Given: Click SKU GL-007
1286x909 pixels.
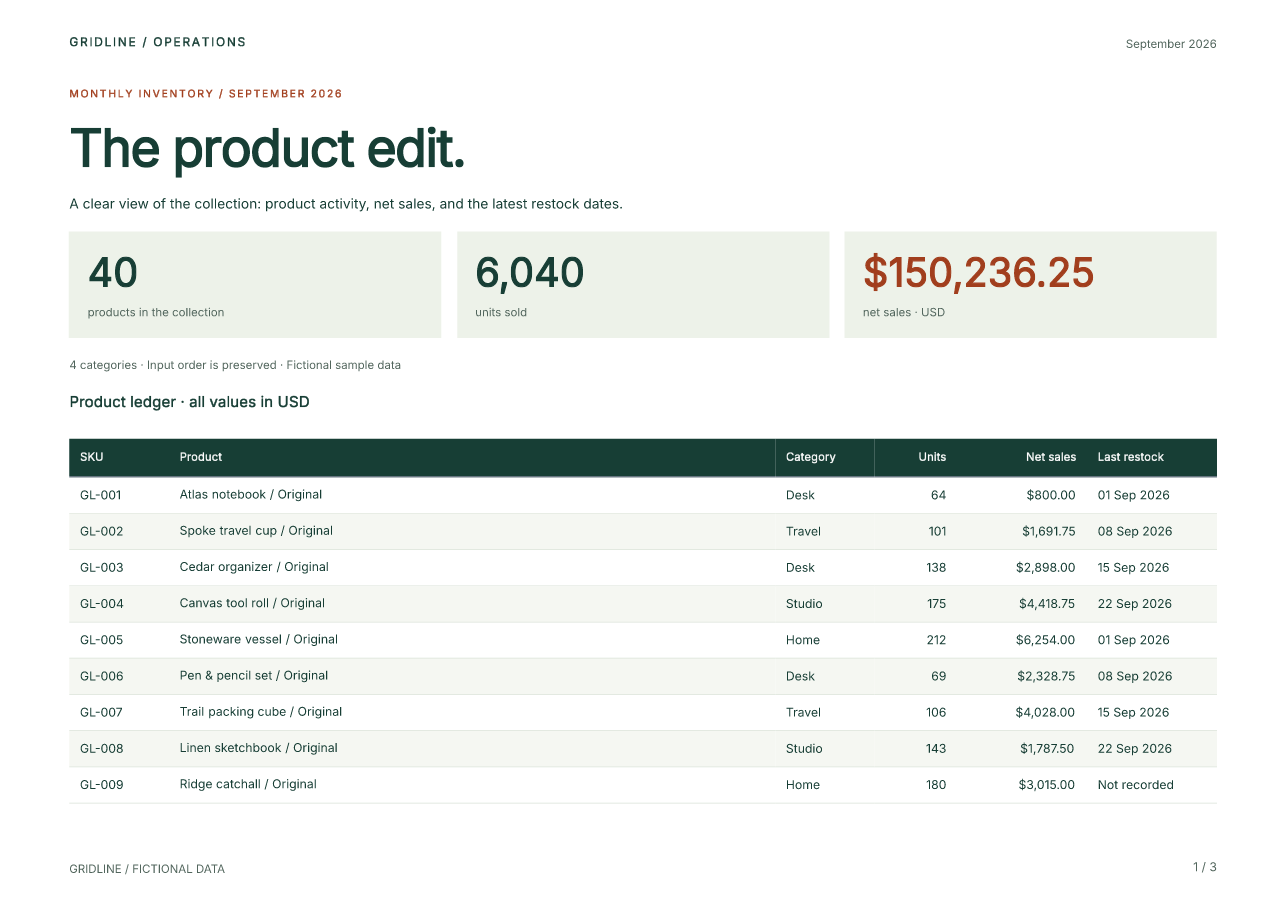Looking at the screenshot, I should pos(102,712).
